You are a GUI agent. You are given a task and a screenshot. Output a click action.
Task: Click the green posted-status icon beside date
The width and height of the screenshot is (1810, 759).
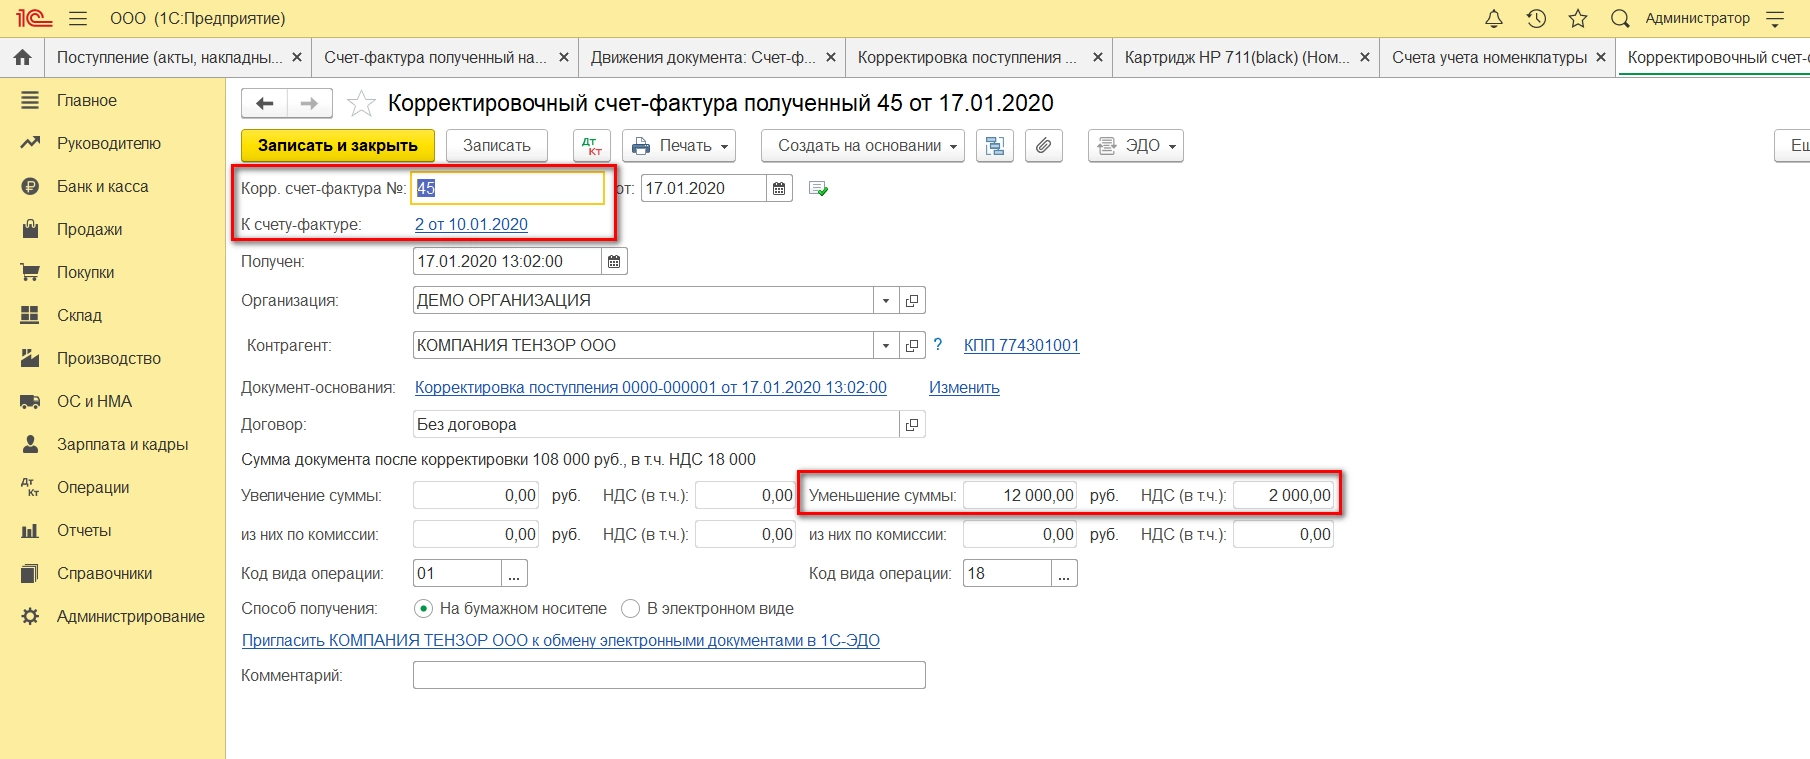818,188
